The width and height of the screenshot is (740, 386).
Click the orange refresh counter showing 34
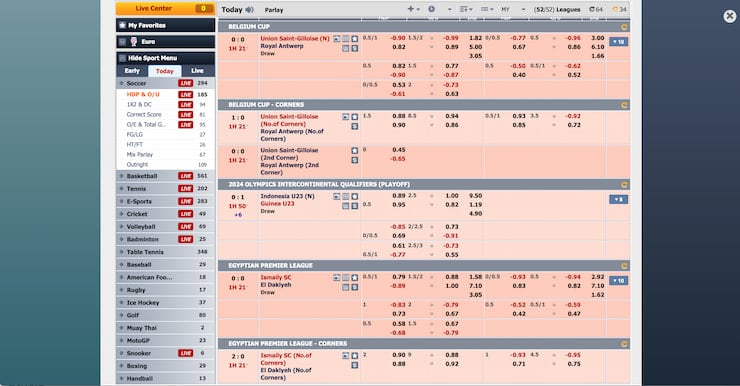tap(619, 9)
